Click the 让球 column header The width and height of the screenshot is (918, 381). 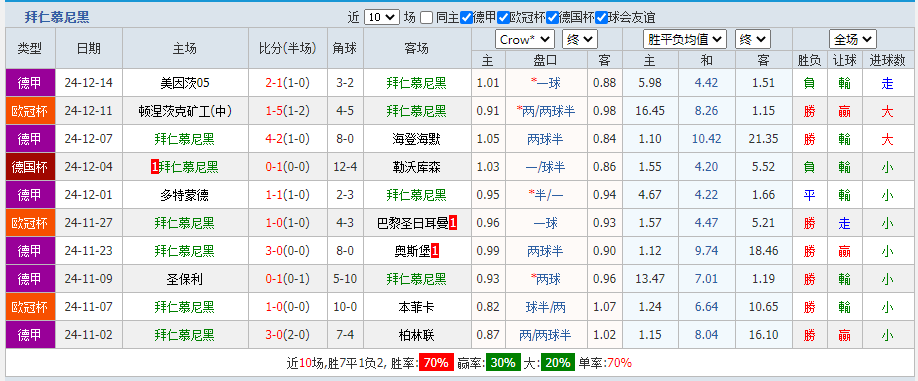coord(844,60)
